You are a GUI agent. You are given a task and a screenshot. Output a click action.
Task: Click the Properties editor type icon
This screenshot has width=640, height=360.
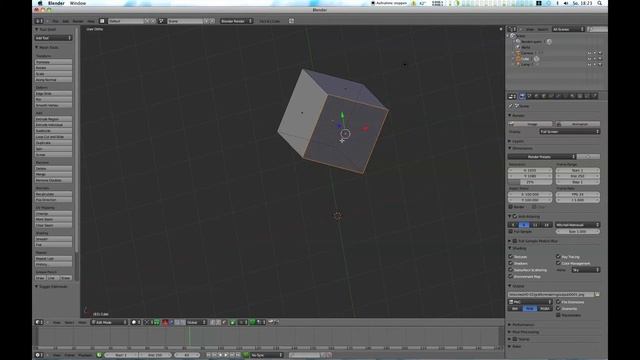512,96
